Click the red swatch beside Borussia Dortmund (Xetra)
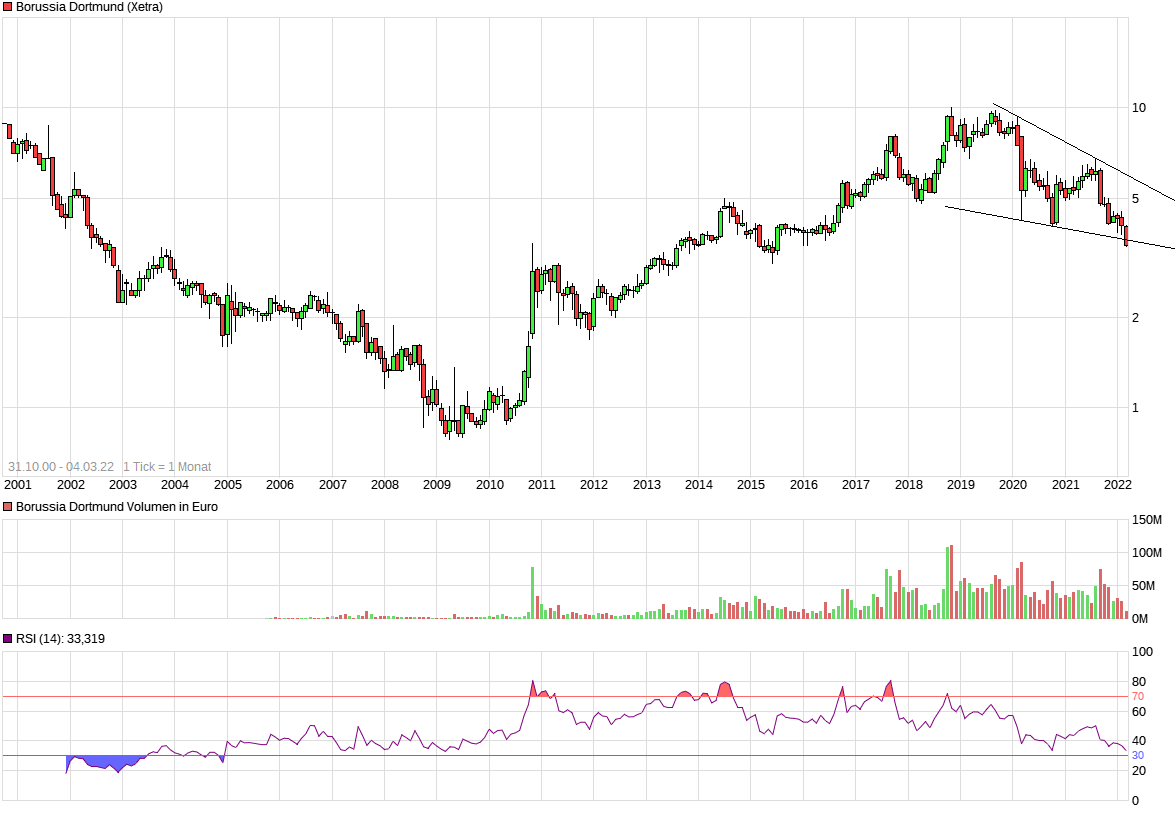The width and height of the screenshot is (1175, 815). pyautogui.click(x=9, y=7)
